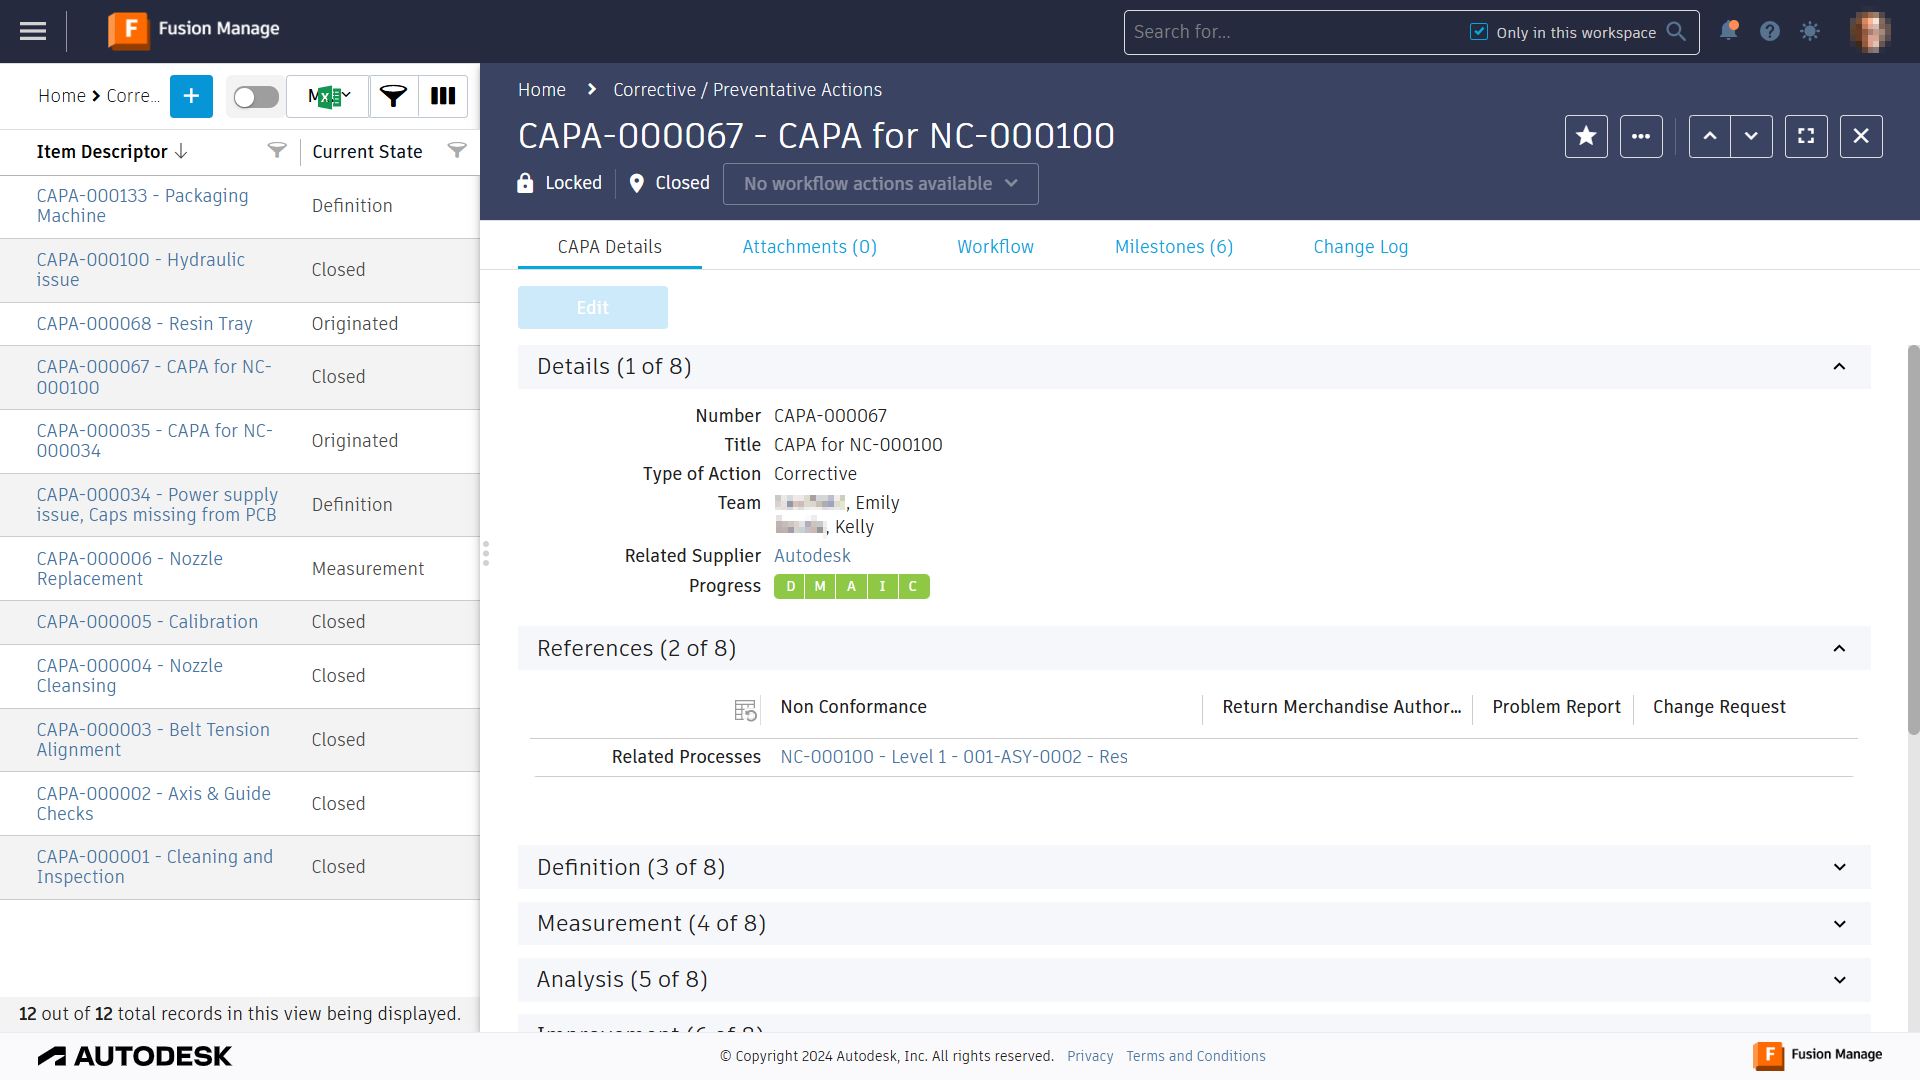Bookmark this item with the star icon
This screenshot has width=1920, height=1080.
[x=1586, y=136]
